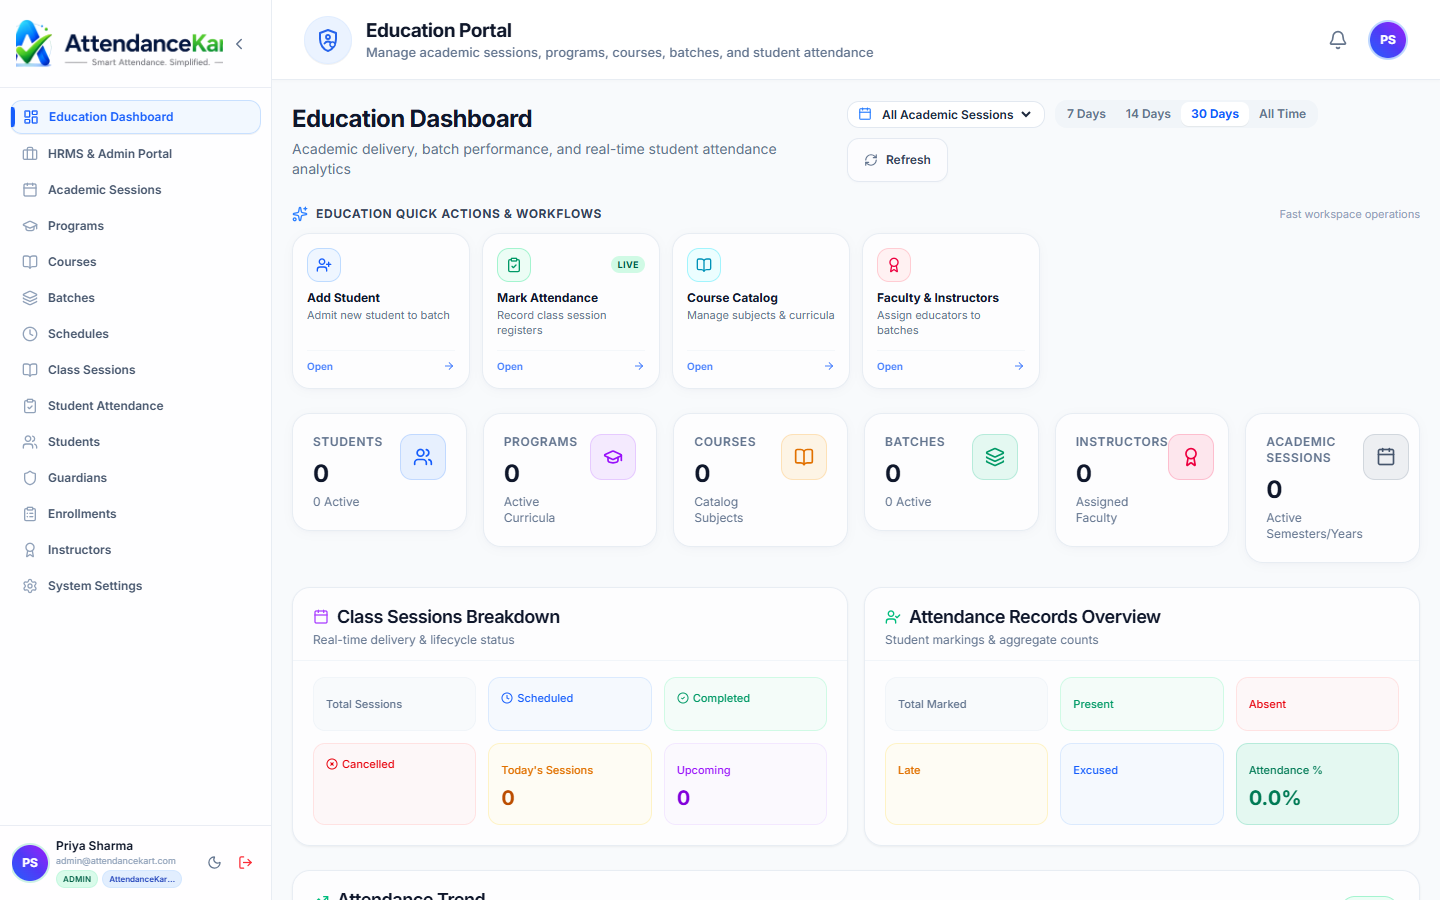Open the Mark Attendance quick action

tap(570, 311)
